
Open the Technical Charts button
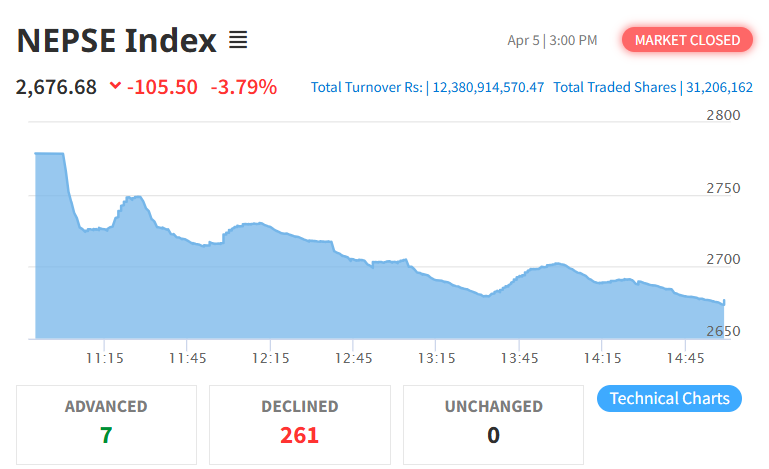click(669, 398)
